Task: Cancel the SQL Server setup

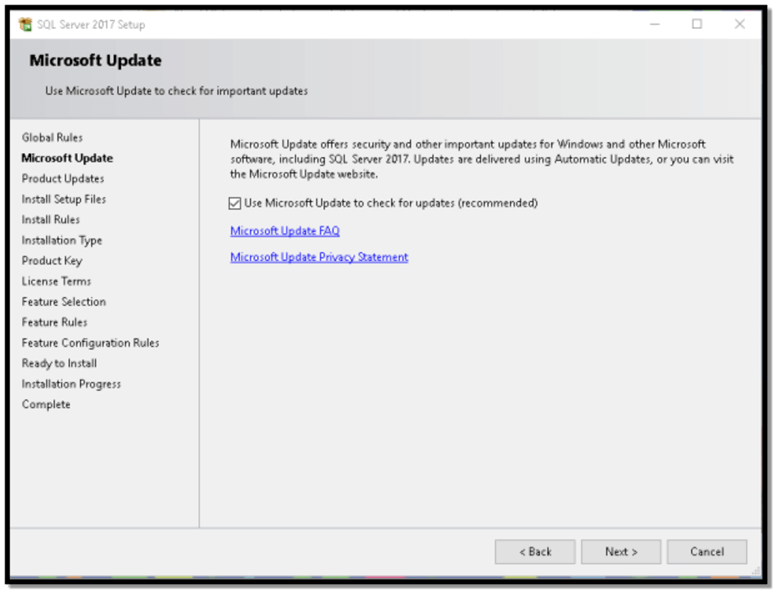Action: point(707,552)
